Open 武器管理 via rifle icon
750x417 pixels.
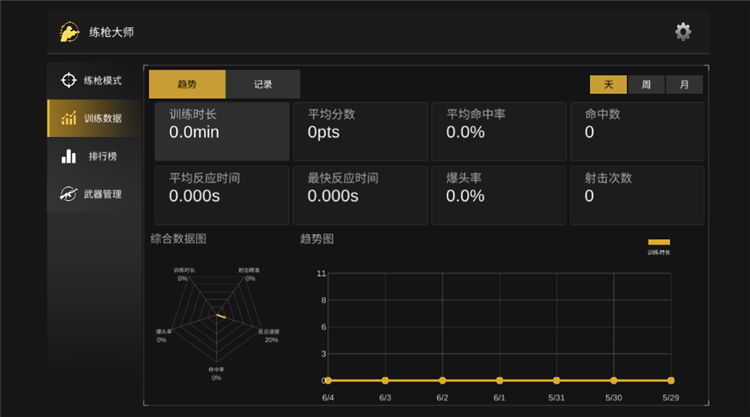68,194
